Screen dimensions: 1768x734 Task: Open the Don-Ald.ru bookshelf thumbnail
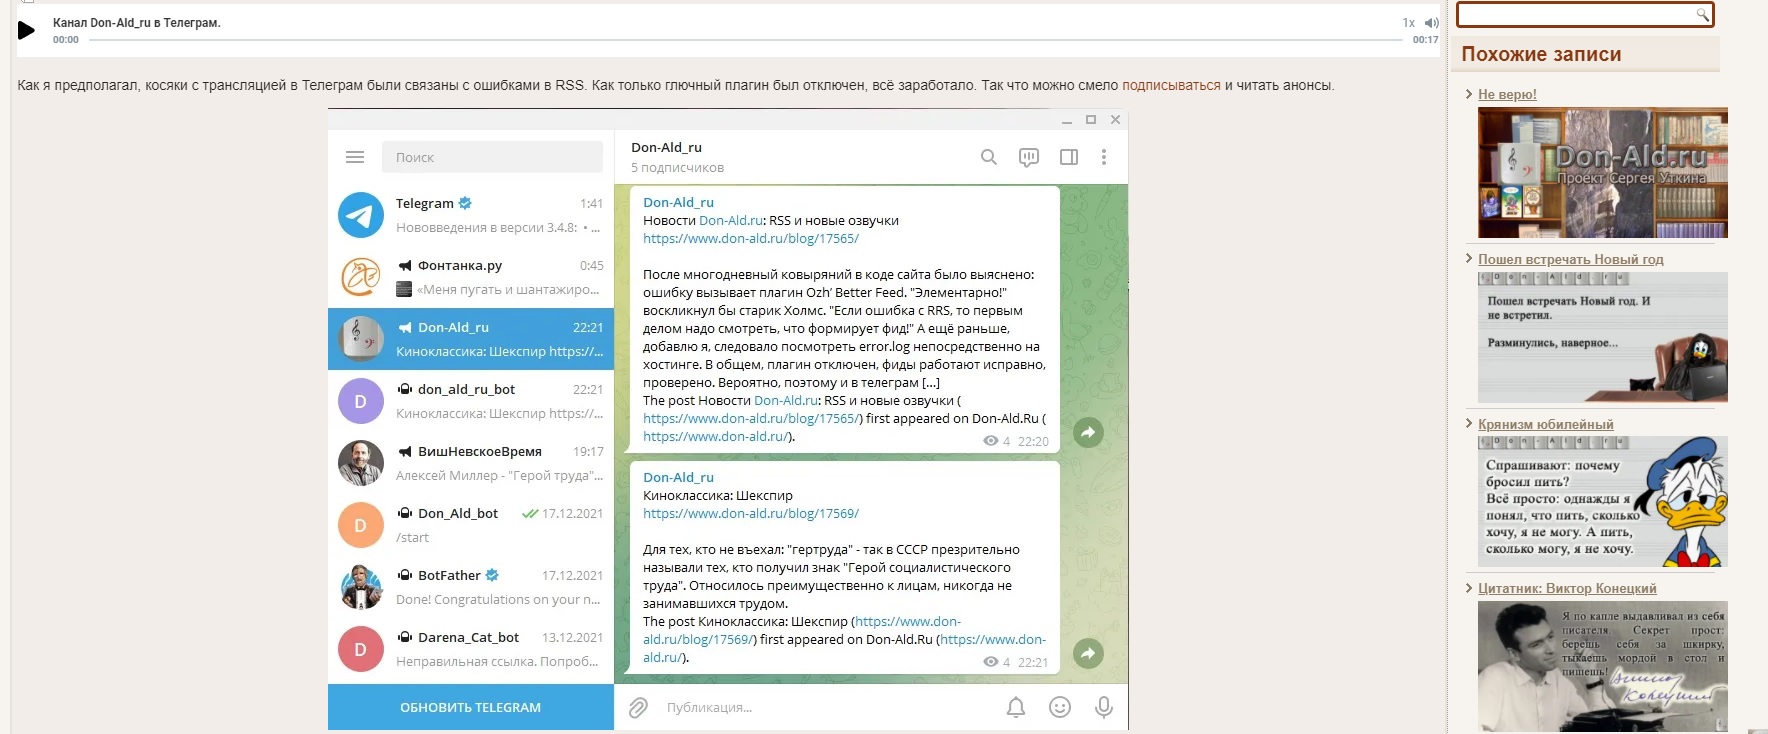1603,173
